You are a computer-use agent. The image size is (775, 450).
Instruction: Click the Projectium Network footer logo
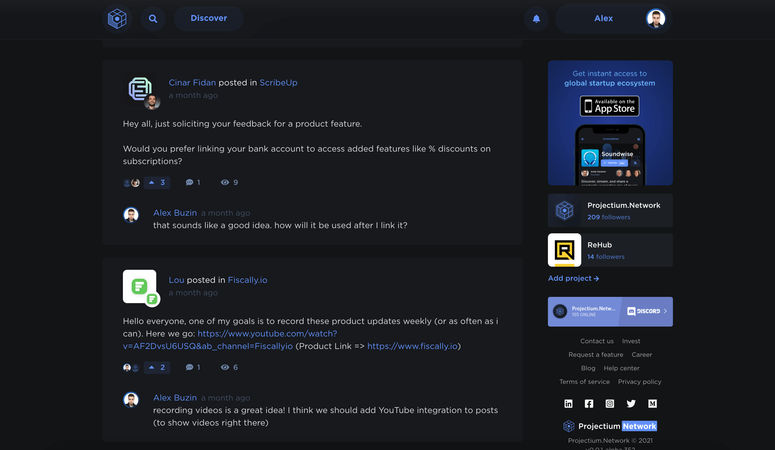tap(610, 426)
